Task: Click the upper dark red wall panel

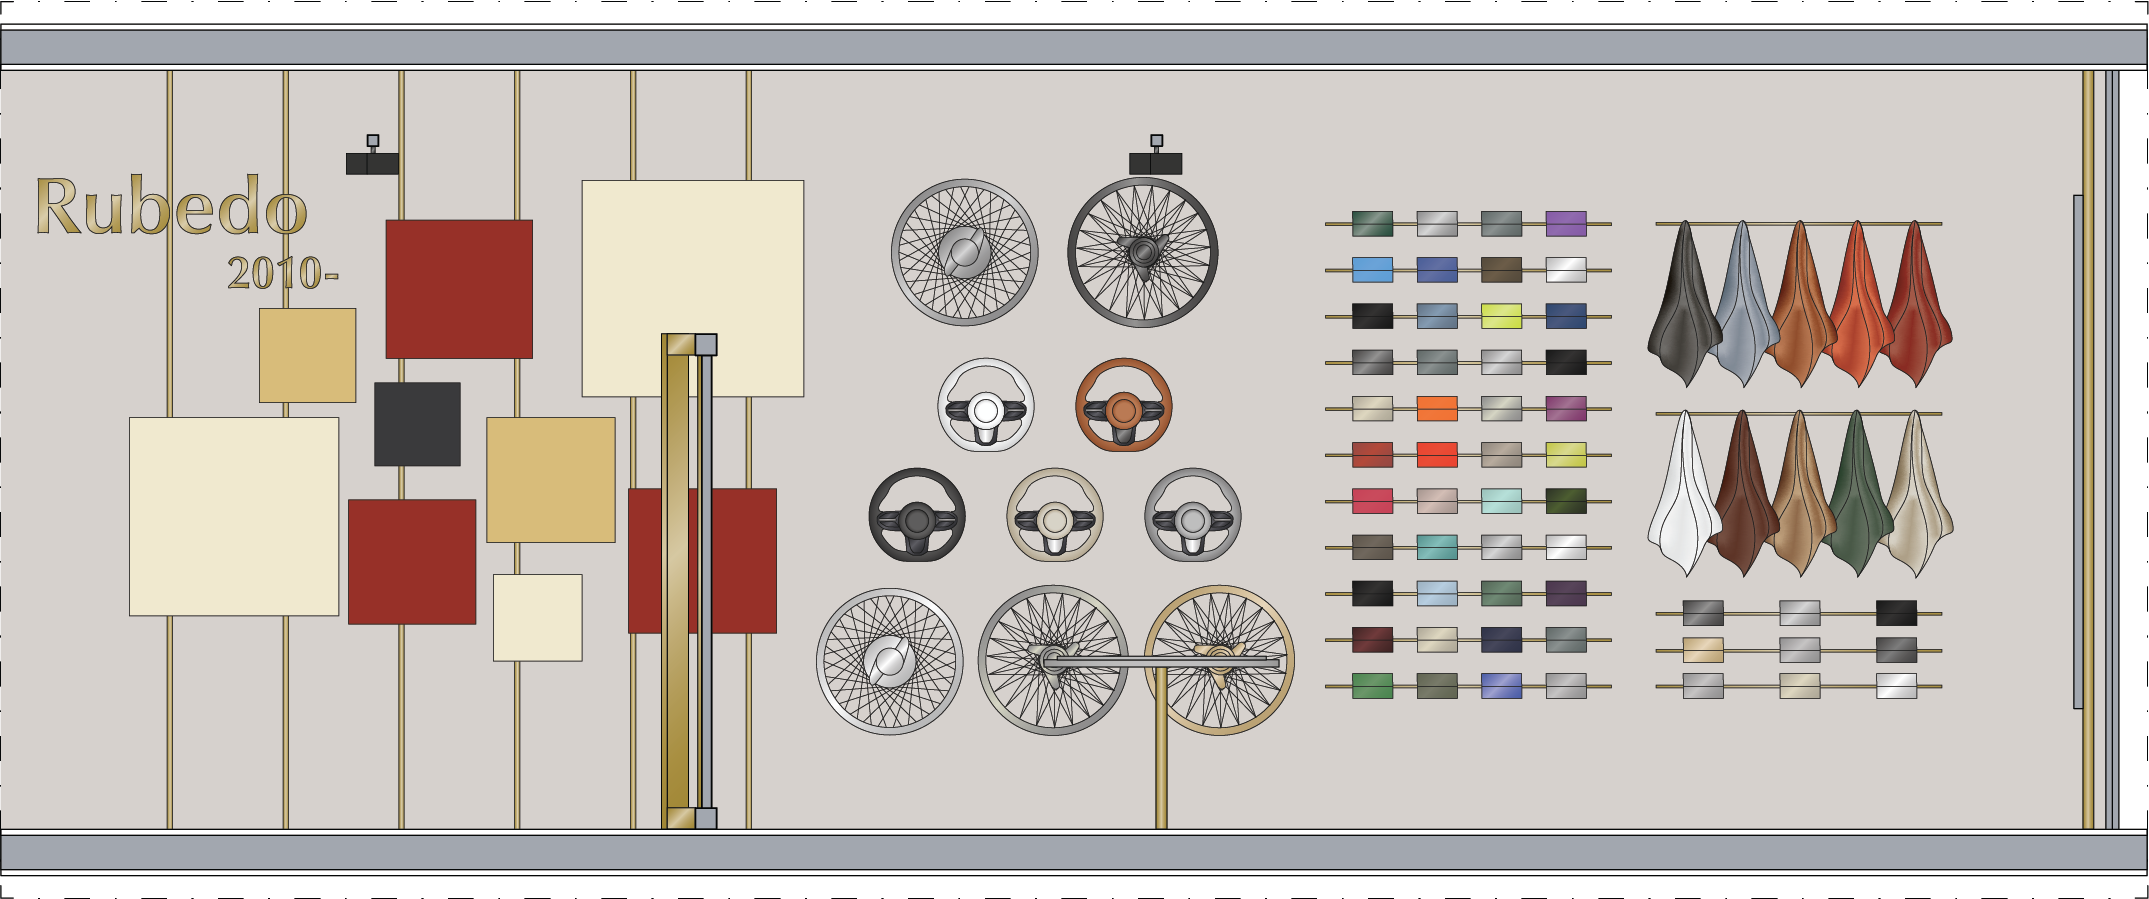Action: [x=459, y=289]
